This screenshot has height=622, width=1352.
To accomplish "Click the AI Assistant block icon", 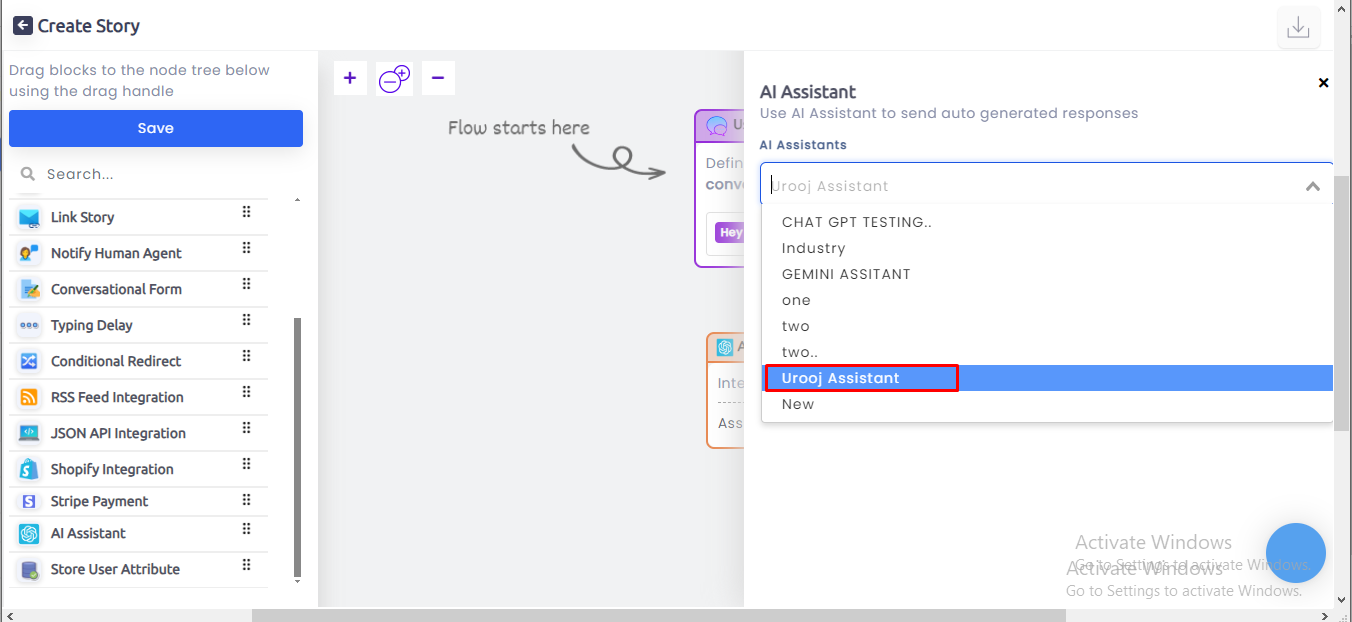I will 29,533.
